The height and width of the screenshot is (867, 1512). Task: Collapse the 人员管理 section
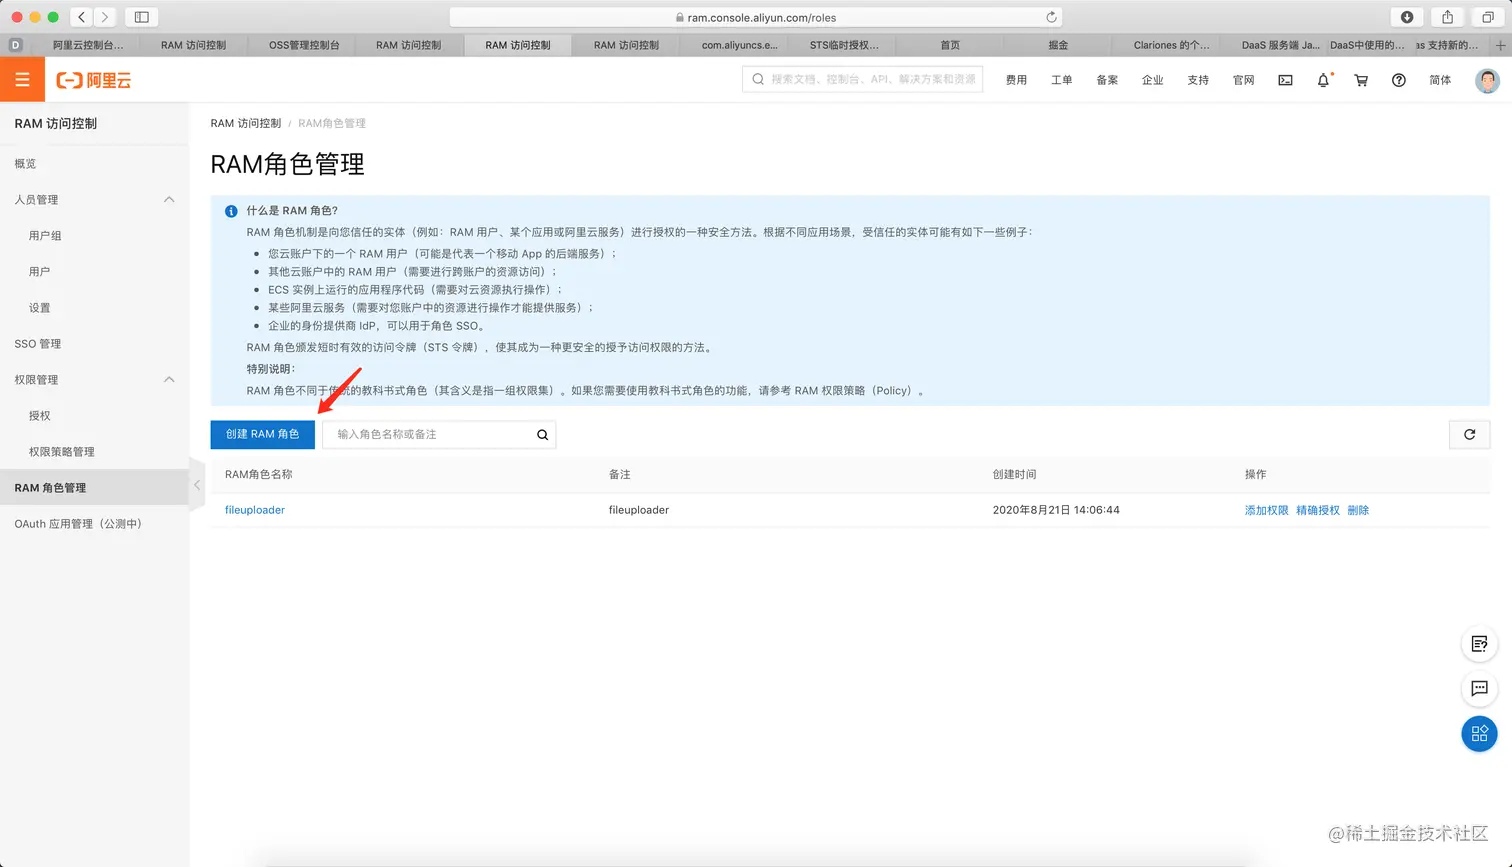[169, 199]
